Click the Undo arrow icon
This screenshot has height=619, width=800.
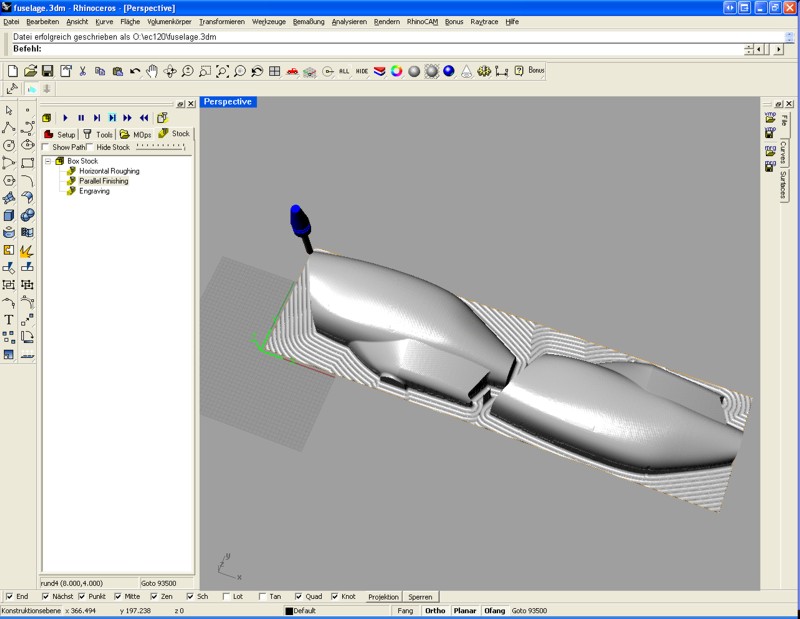135,71
